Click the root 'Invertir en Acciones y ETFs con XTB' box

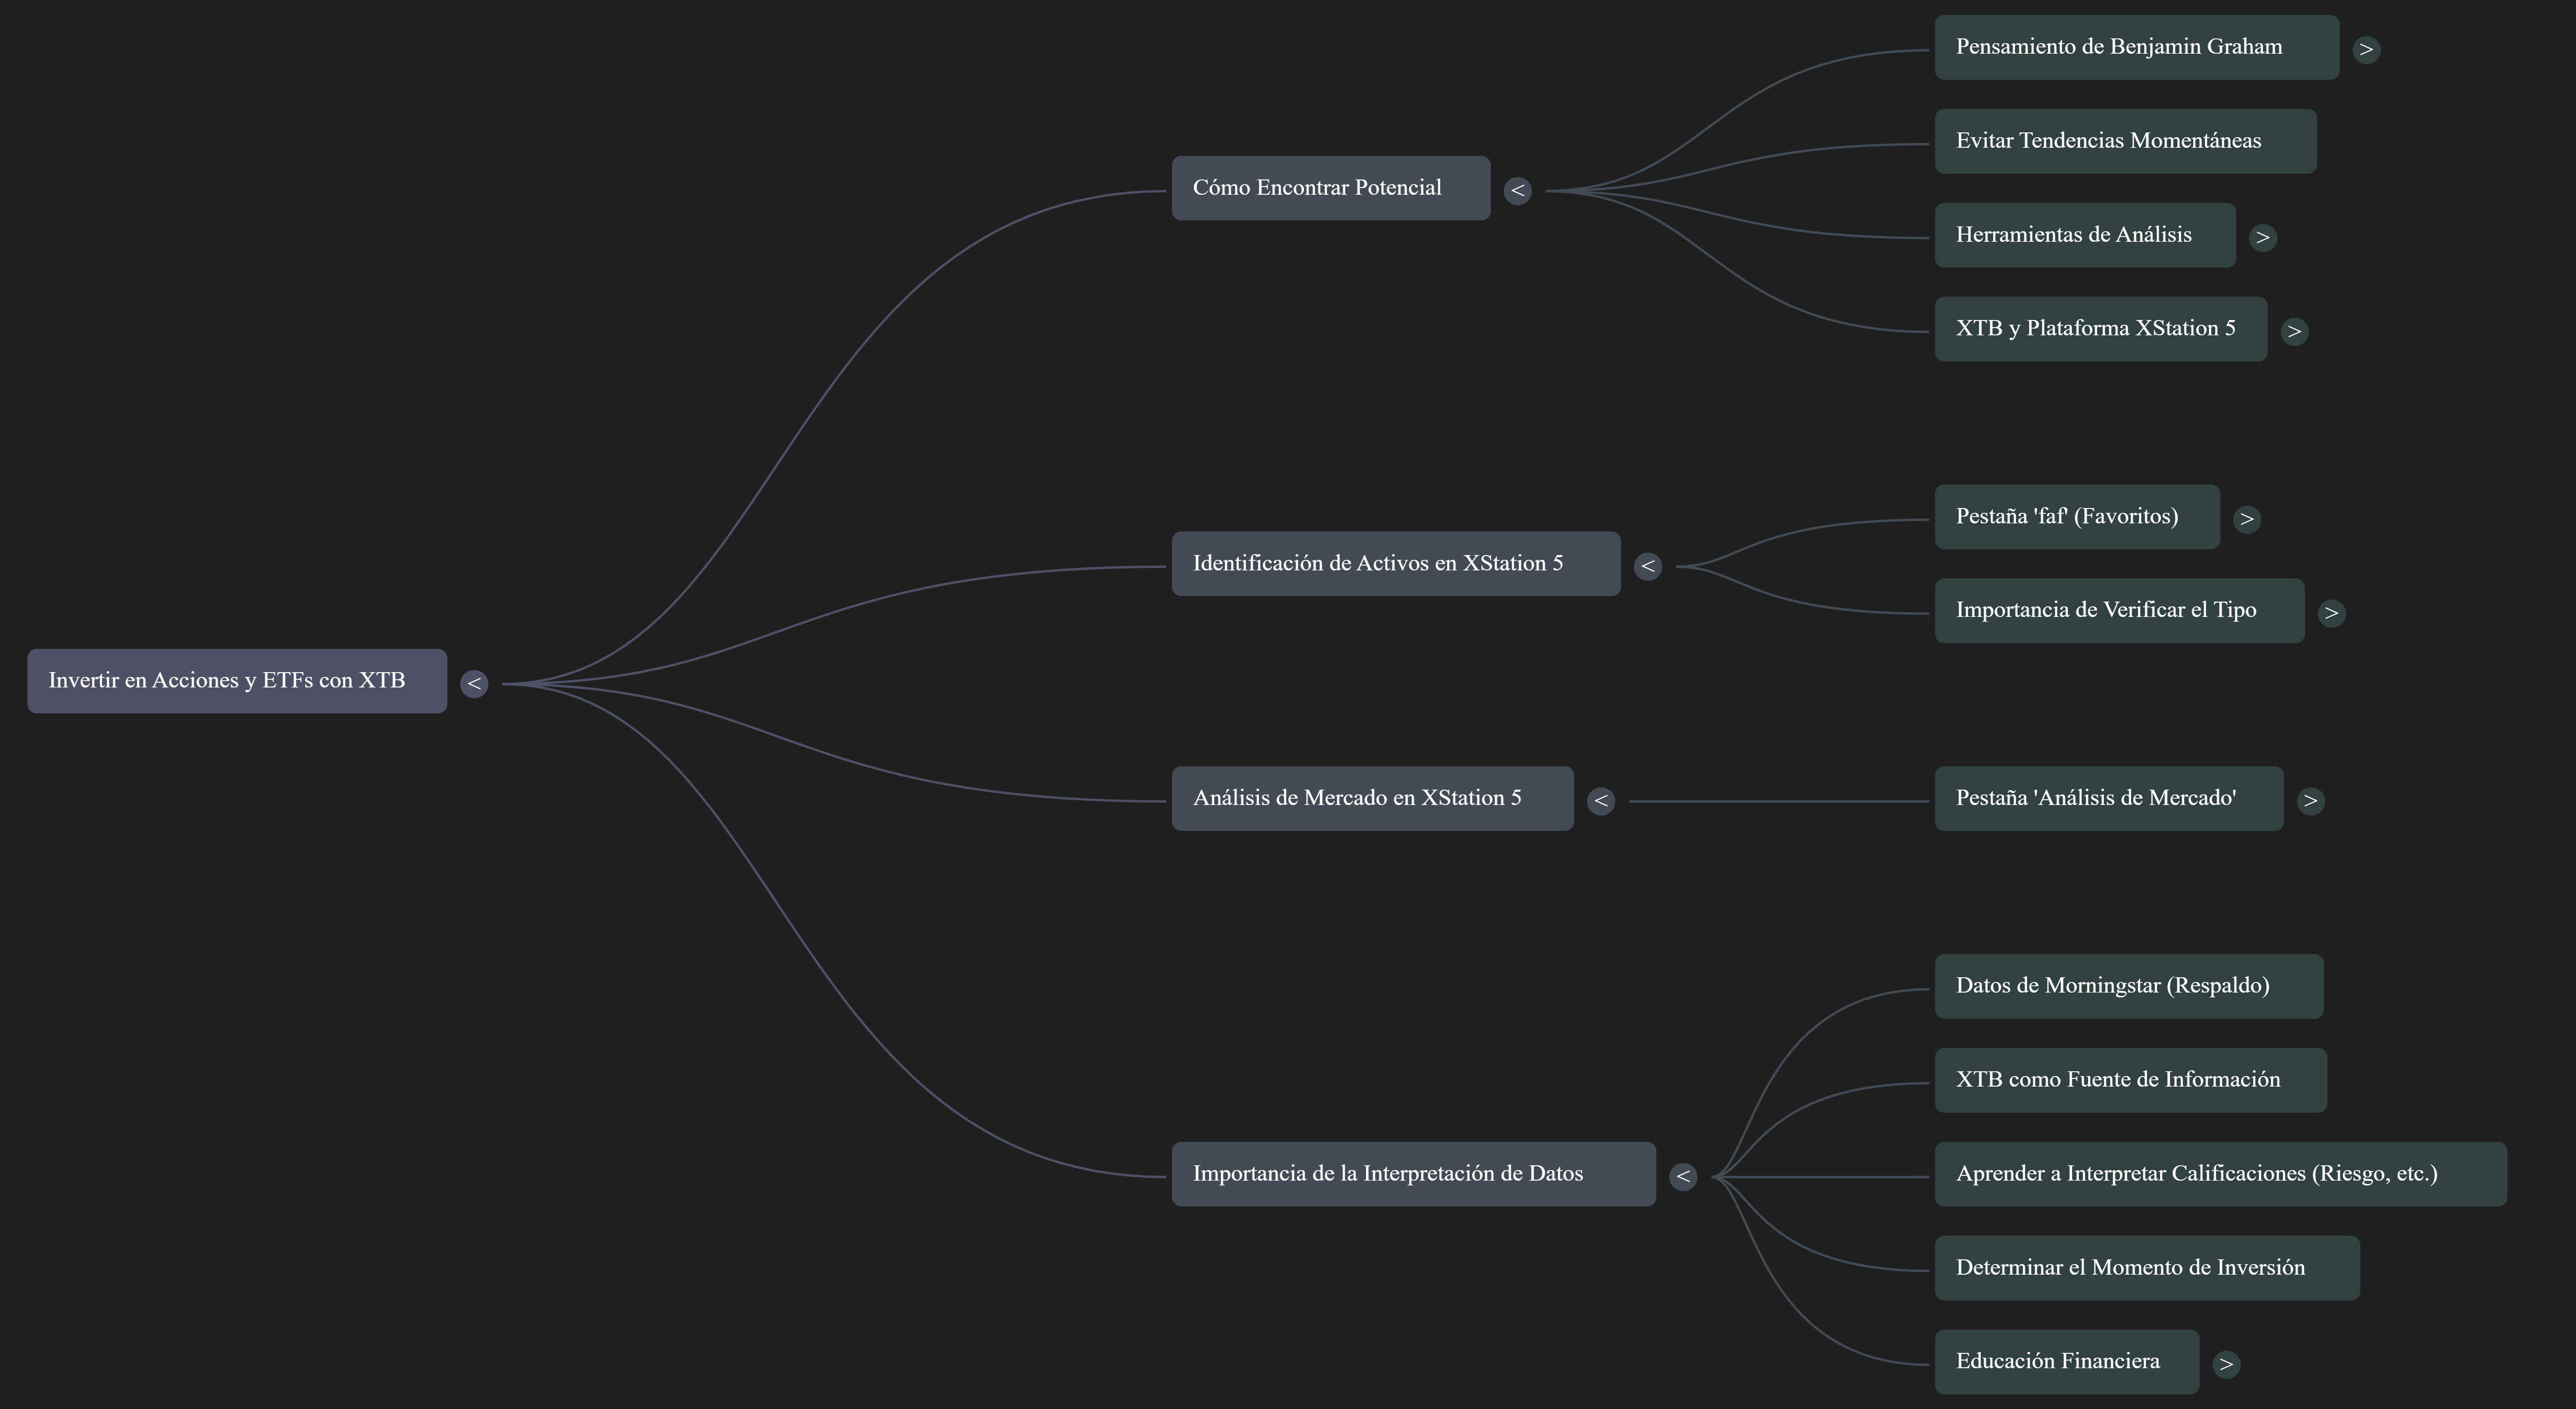pyautogui.click(x=237, y=681)
